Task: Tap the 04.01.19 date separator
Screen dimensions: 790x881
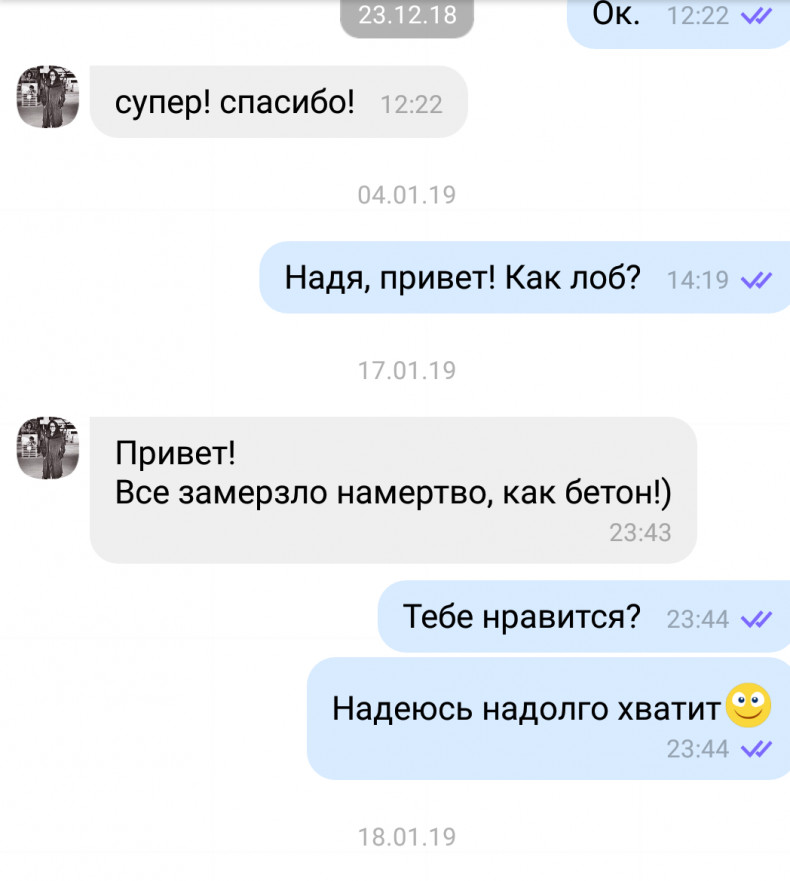Action: [x=407, y=195]
